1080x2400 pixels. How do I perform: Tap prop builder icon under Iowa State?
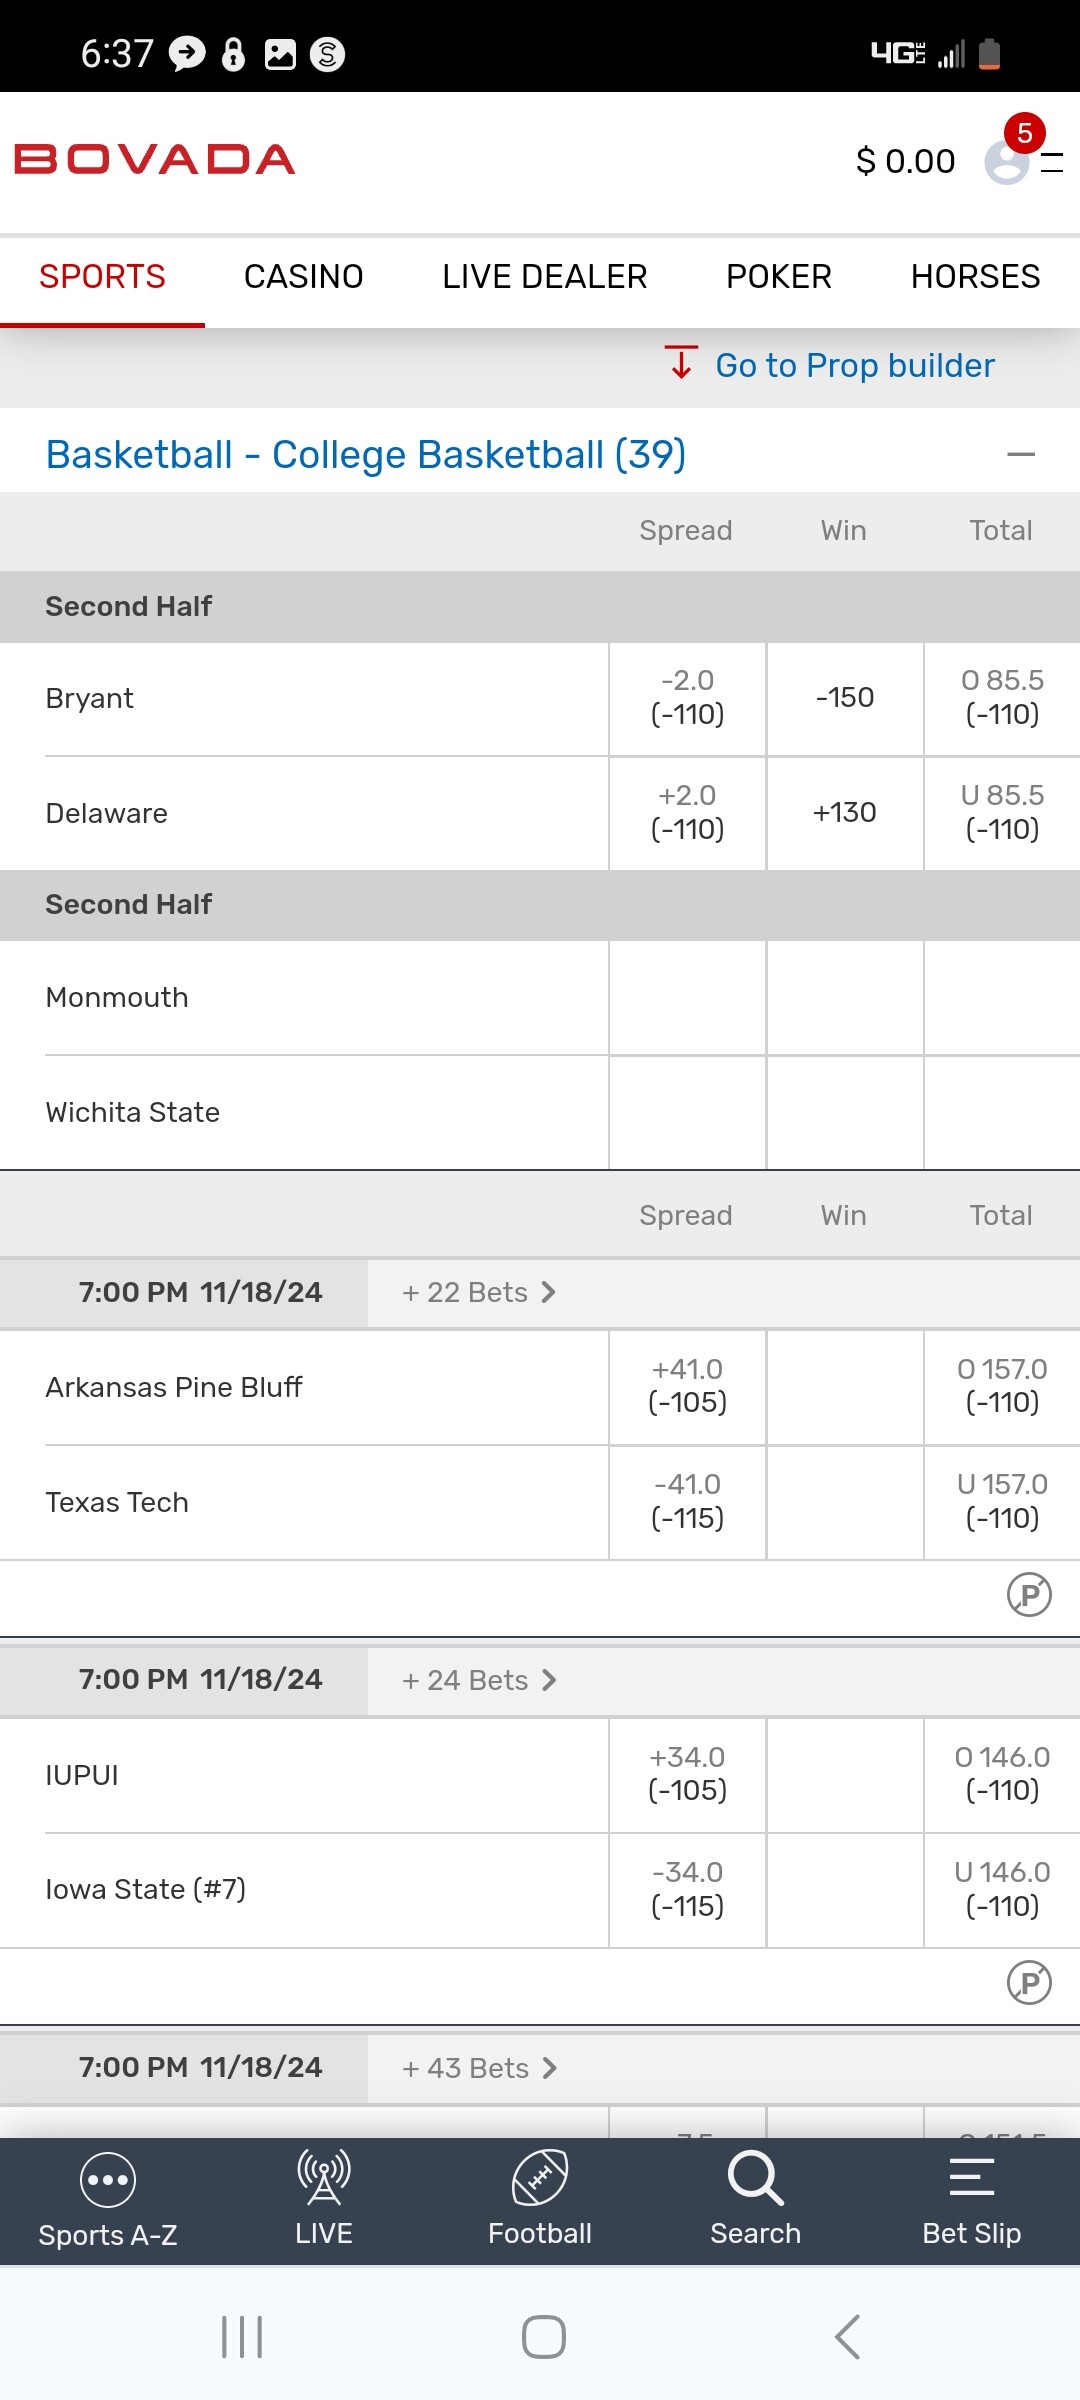click(x=1029, y=1983)
